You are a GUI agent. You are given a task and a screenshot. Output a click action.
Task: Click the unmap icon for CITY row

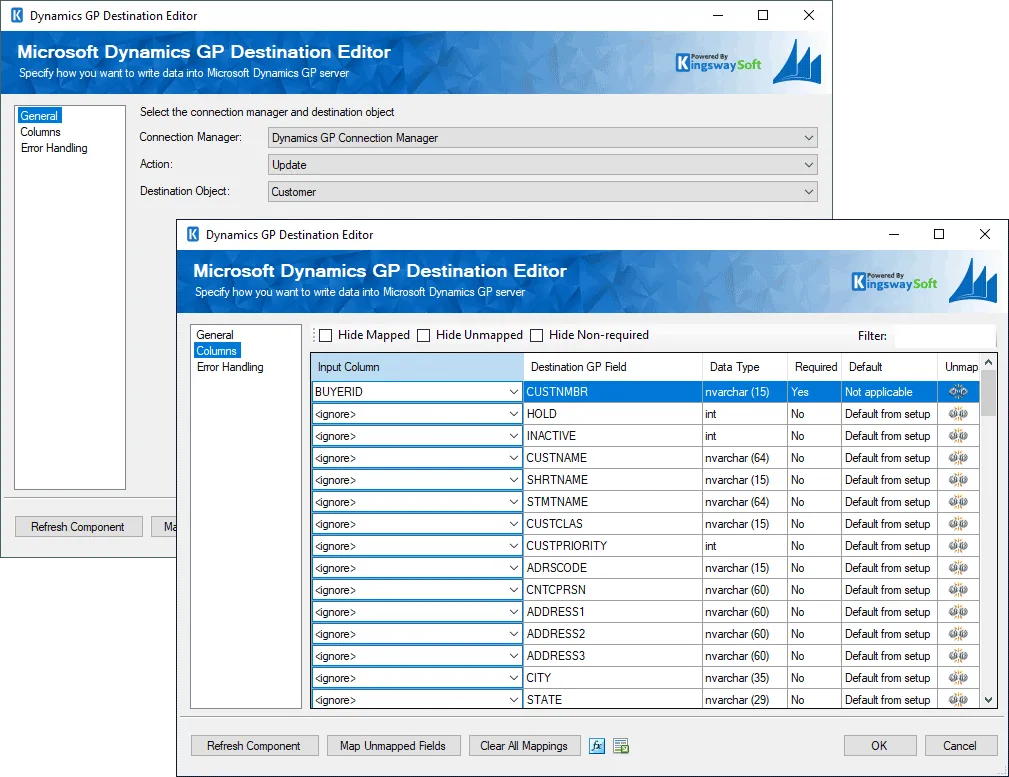957,678
